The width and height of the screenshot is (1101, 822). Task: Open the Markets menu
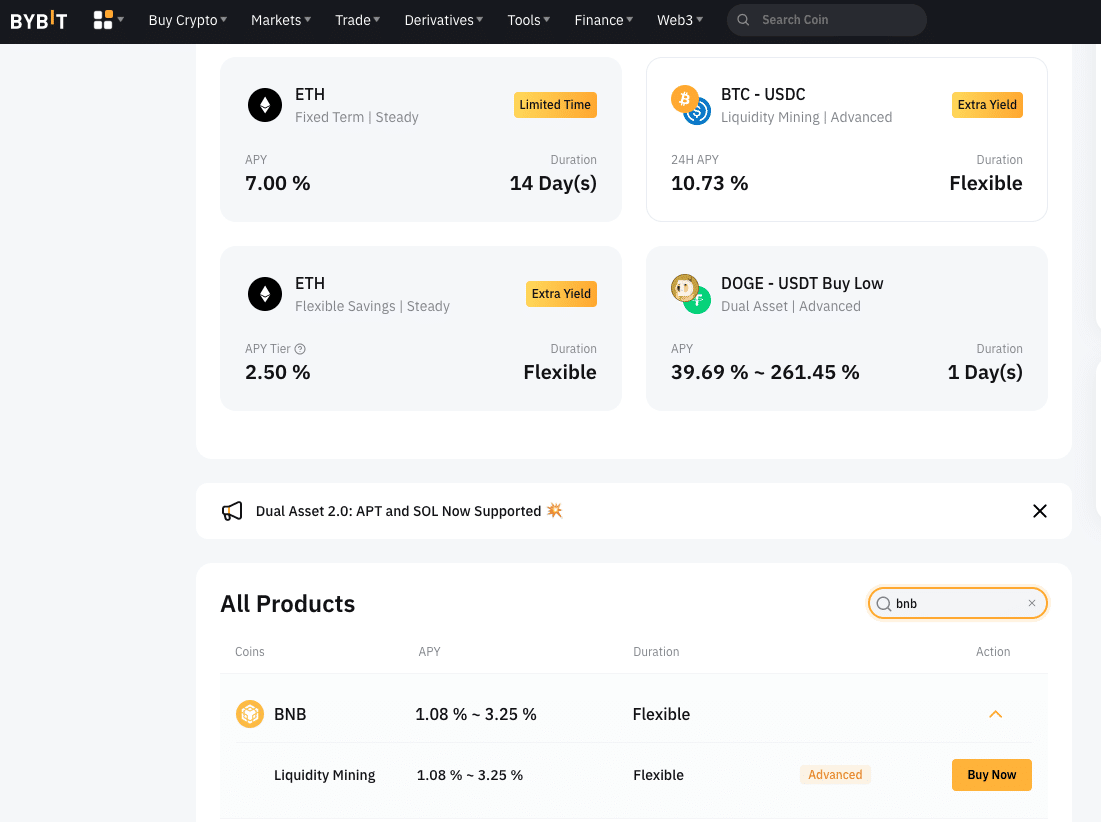(x=281, y=20)
